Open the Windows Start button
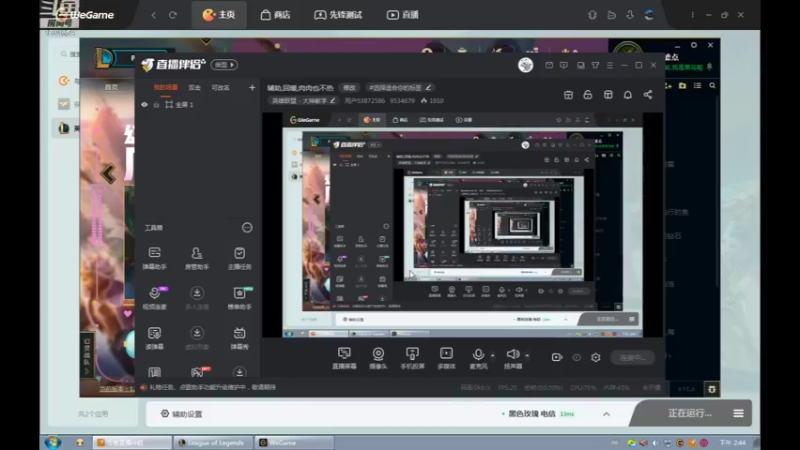 click(53, 442)
